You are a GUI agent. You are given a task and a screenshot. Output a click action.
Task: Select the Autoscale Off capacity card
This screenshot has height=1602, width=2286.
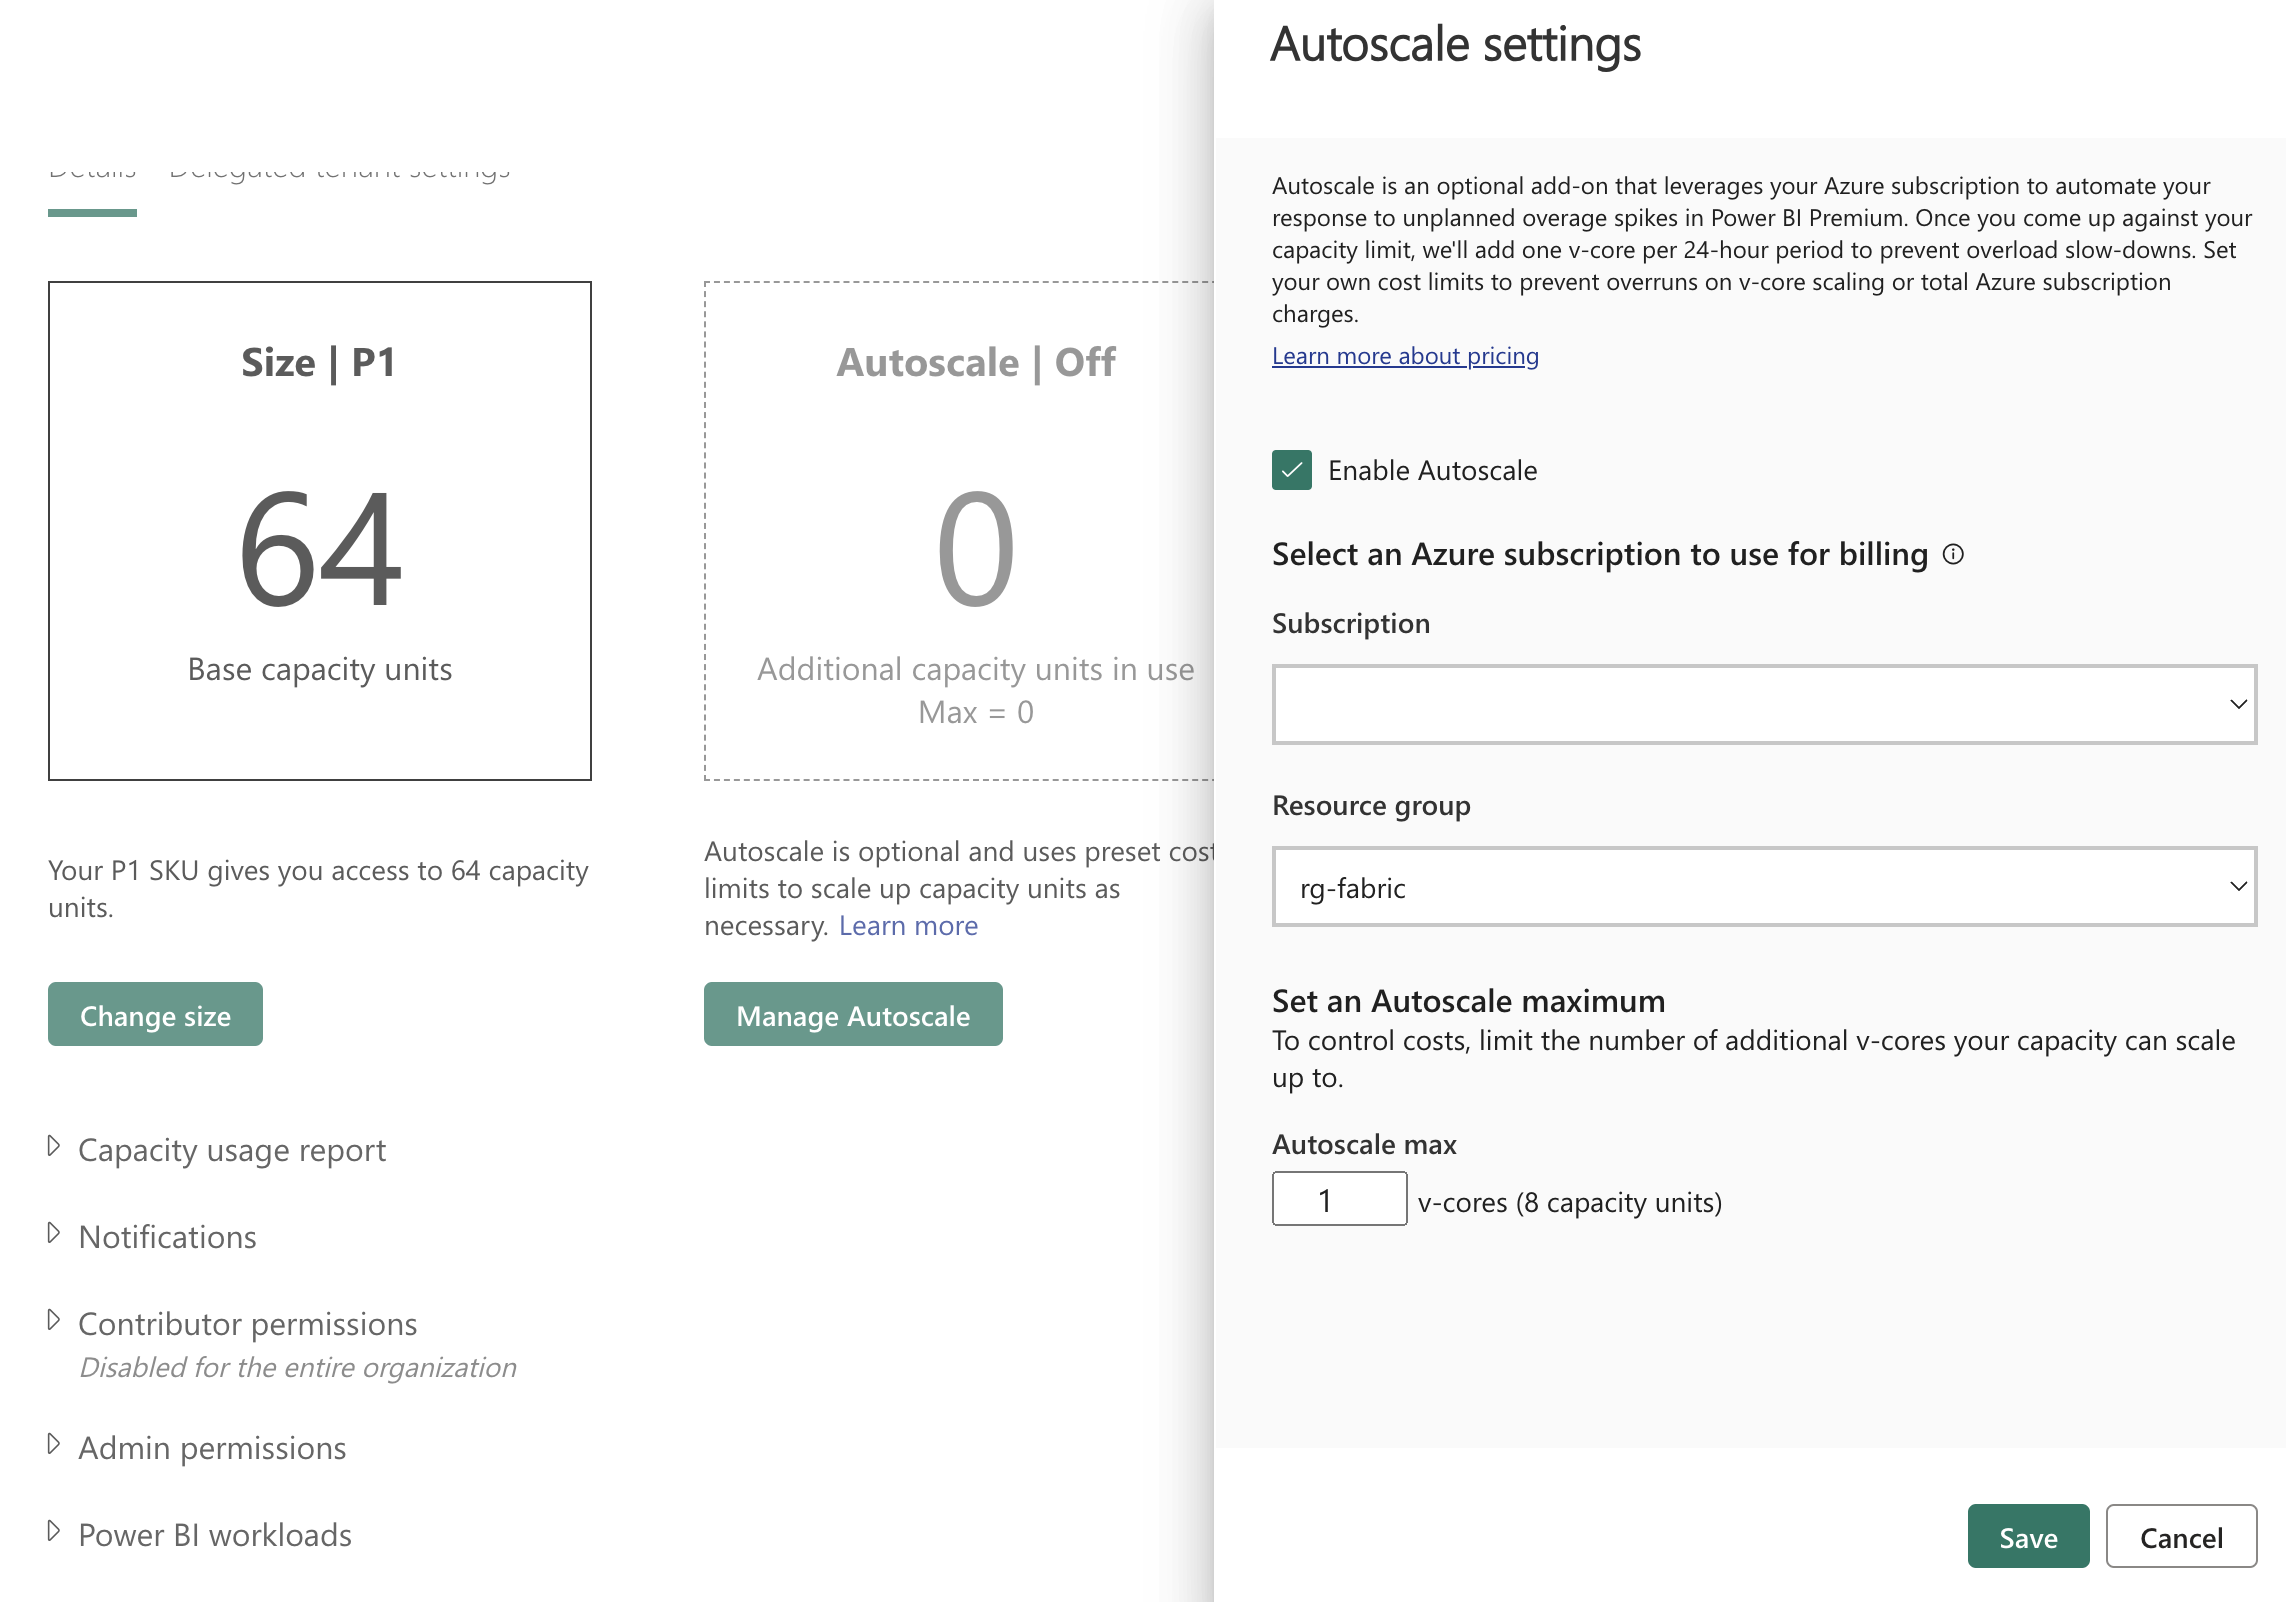(975, 531)
